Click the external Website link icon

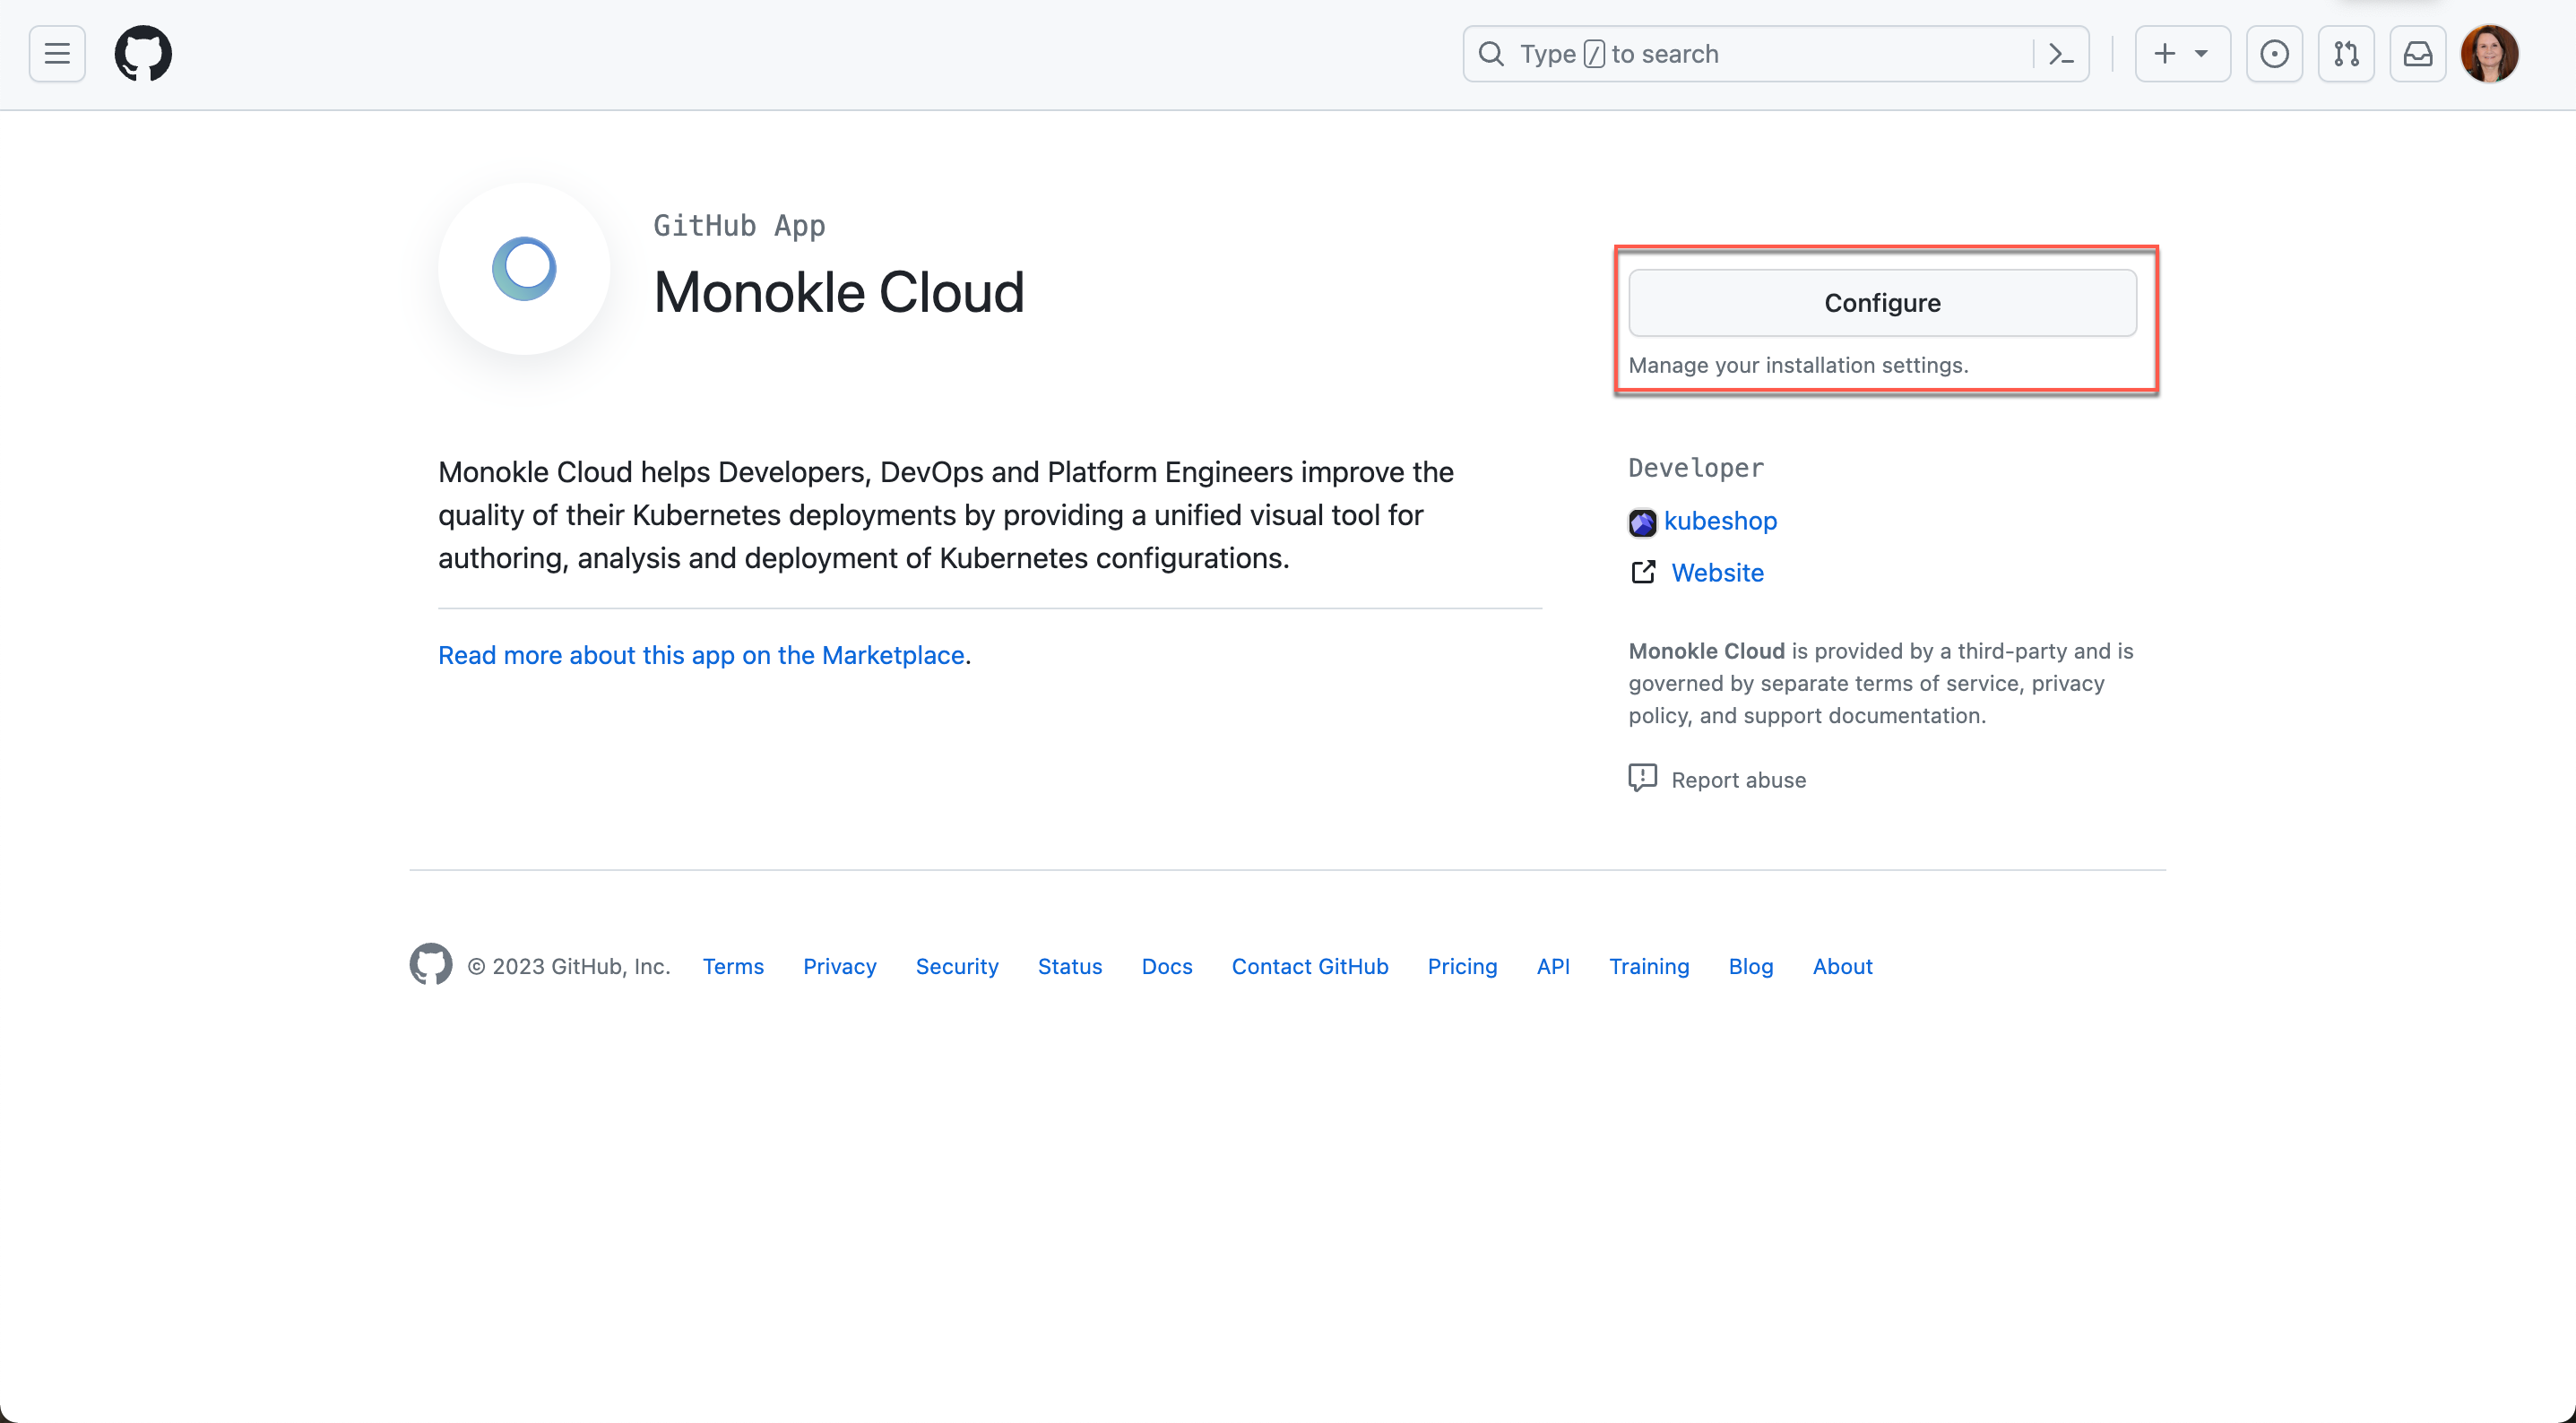(x=1642, y=574)
